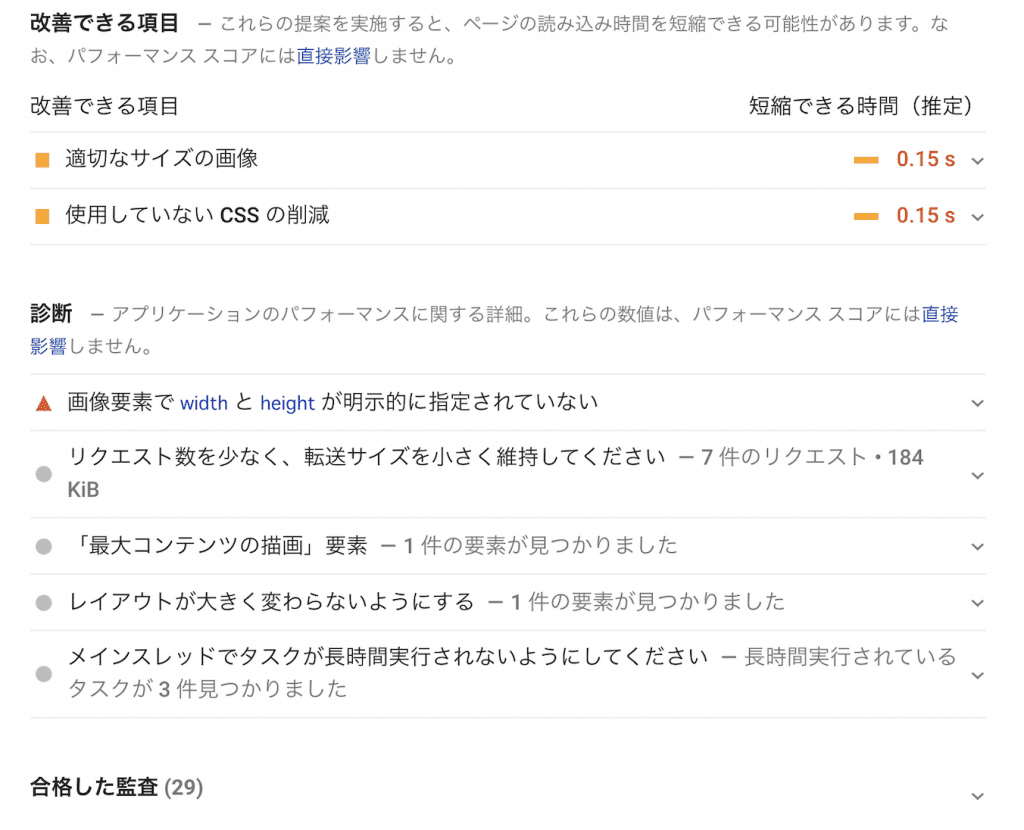This screenshot has width=1024, height=830.
Task: Open 直接影響 link in 診断 description
Action: coord(940,314)
